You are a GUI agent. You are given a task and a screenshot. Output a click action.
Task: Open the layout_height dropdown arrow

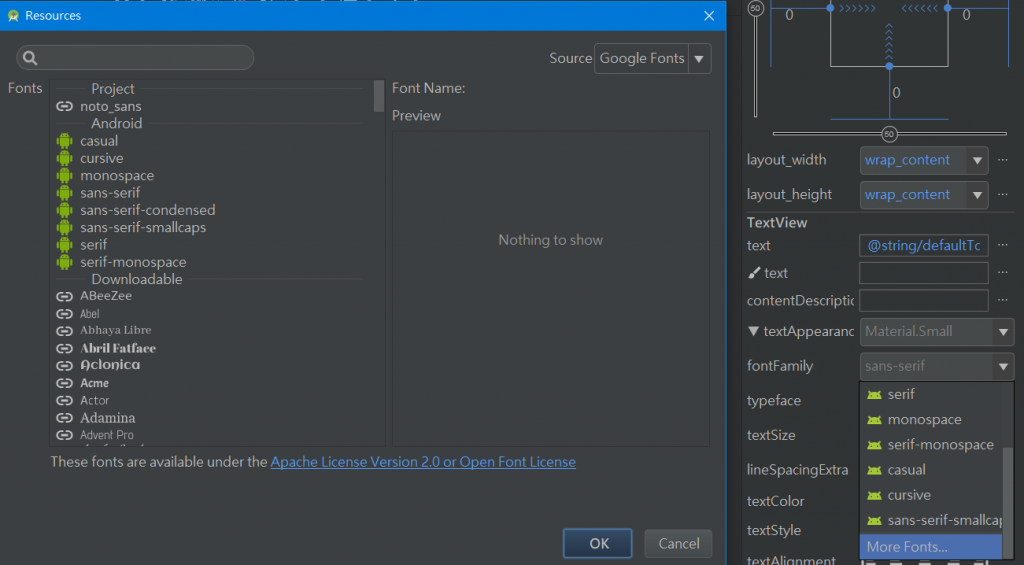977,195
